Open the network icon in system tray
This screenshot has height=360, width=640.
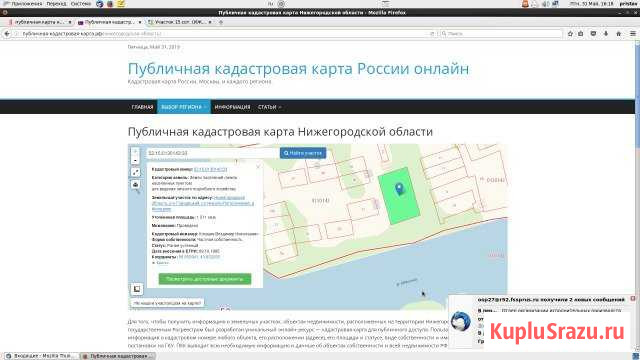556,4
